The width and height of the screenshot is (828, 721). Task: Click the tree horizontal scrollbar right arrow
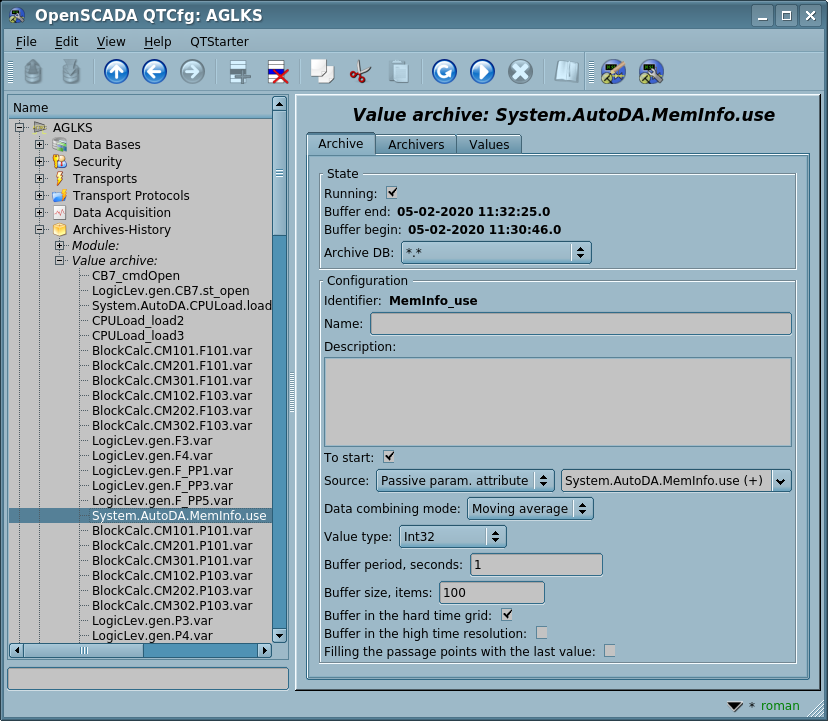point(265,650)
